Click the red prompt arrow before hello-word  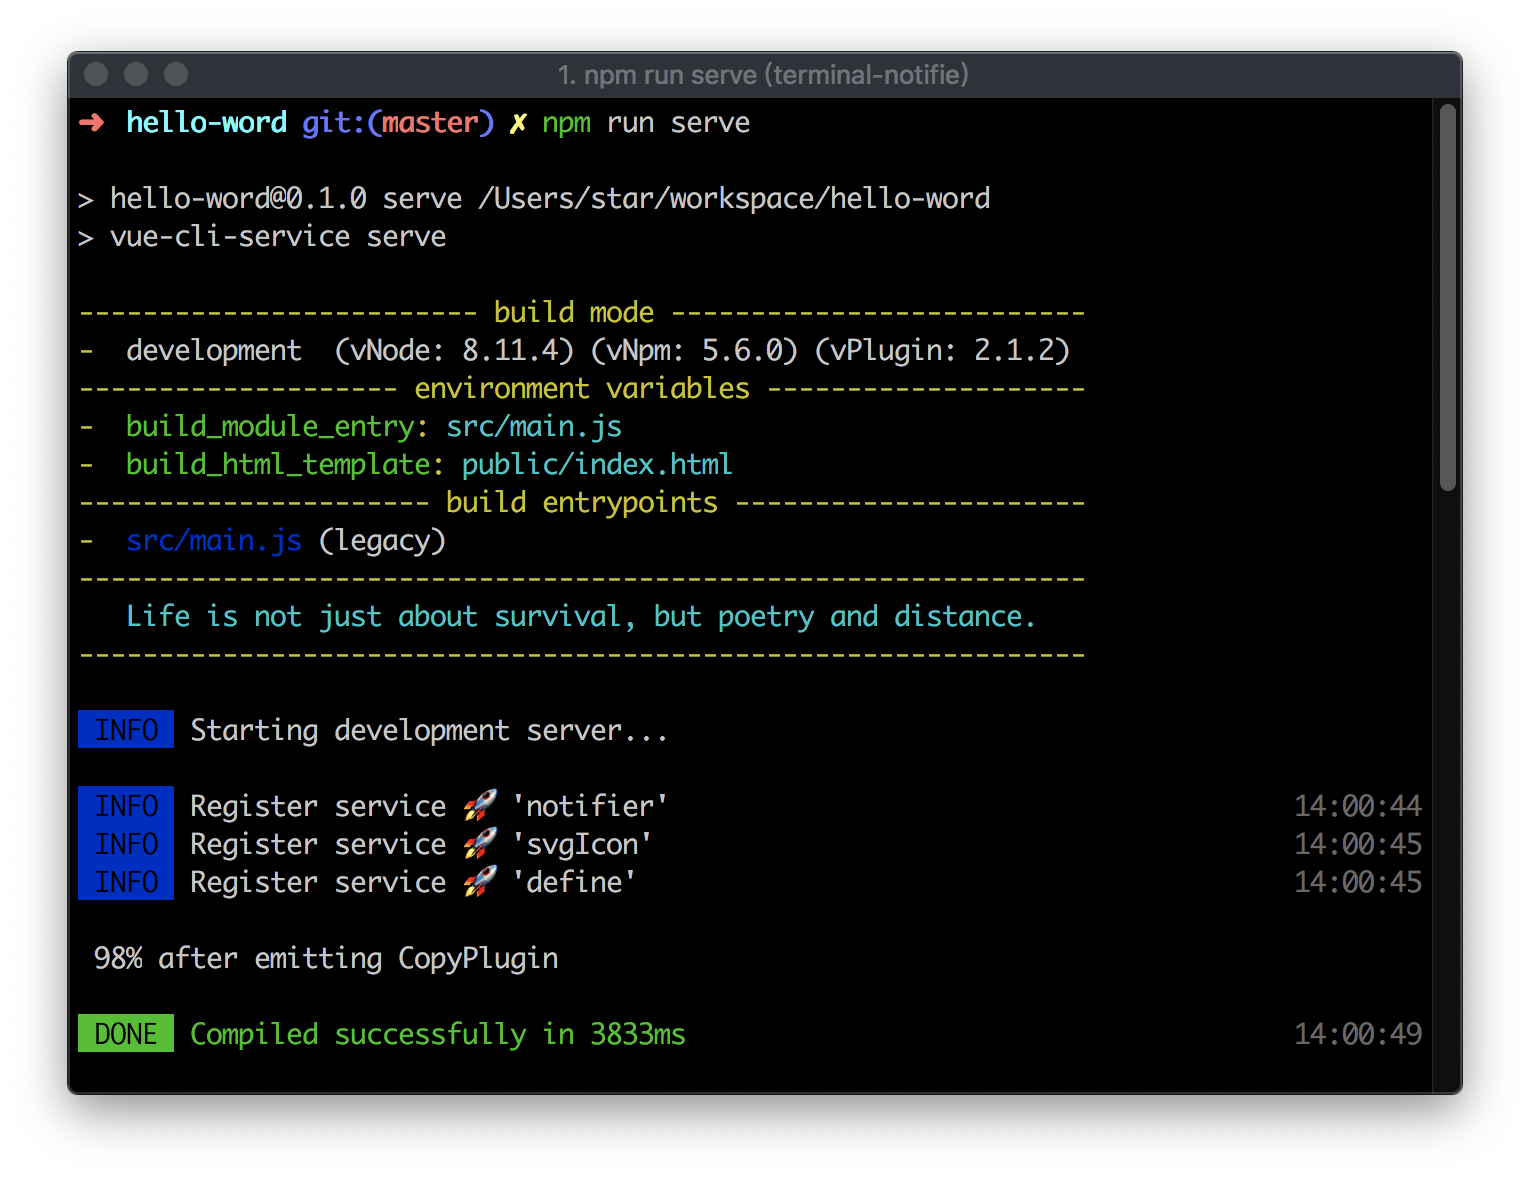[92, 123]
